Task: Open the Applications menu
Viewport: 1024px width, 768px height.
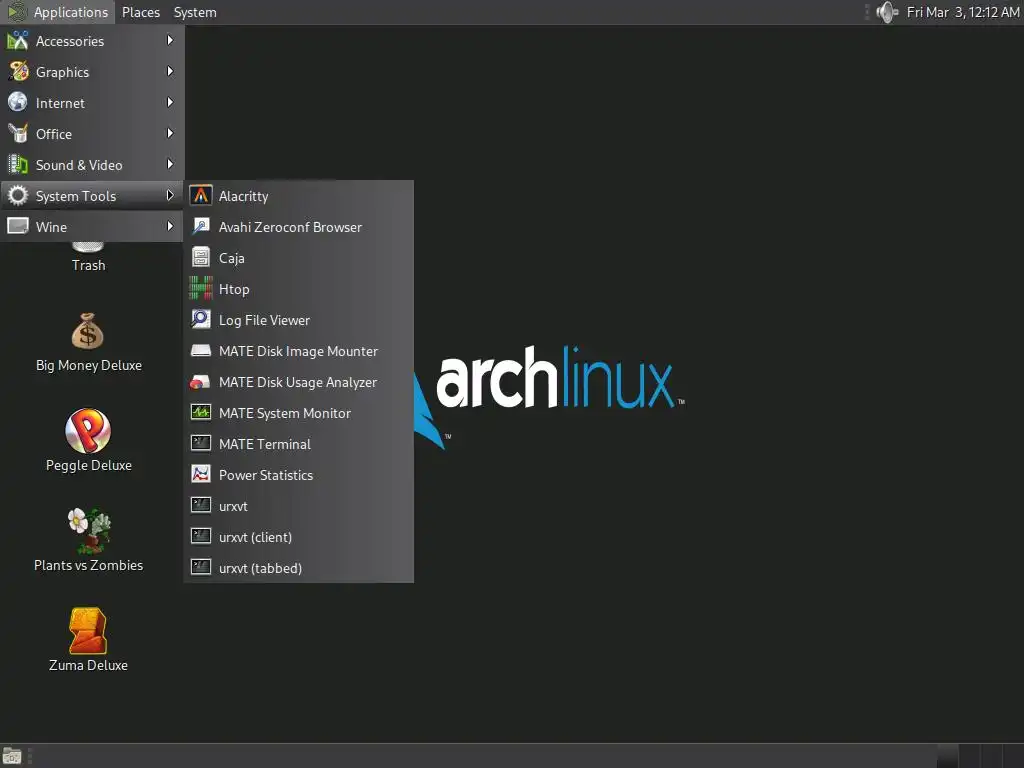Action: 57,12
